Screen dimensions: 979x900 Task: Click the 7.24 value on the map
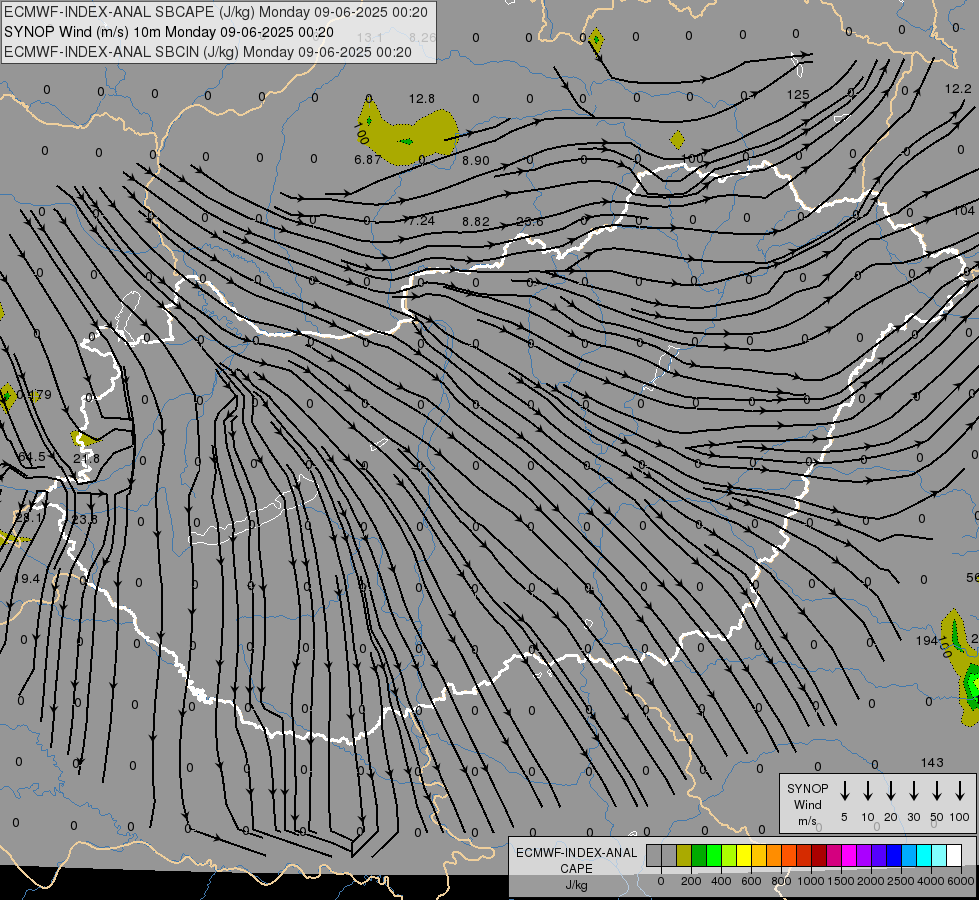(421, 220)
